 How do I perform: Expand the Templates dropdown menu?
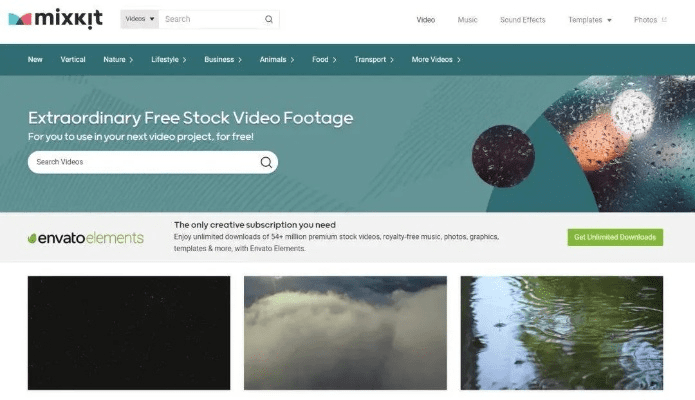590,20
